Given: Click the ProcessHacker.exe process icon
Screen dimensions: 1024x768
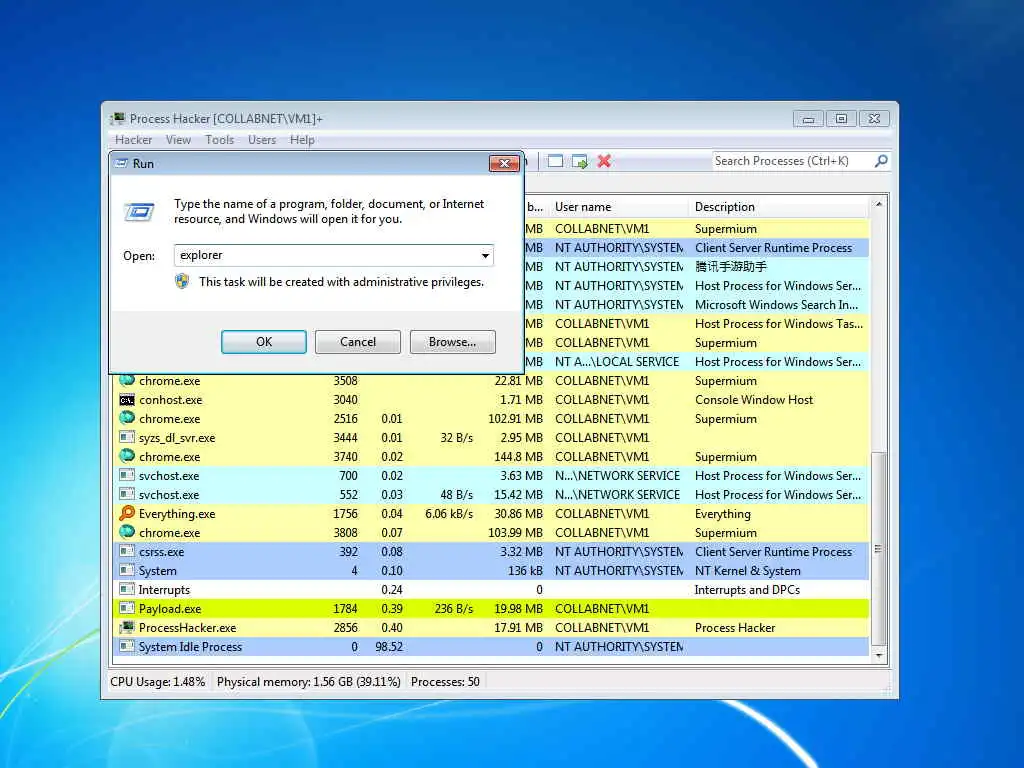Looking at the screenshot, I should pos(127,627).
